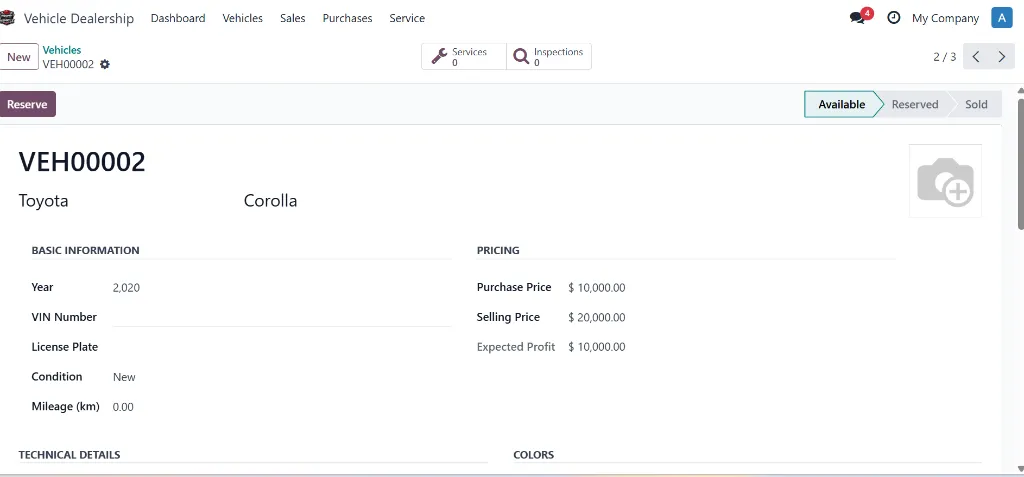Screen dimensions: 1024x477
Task: Open the My Company switcher
Action: click(945, 18)
